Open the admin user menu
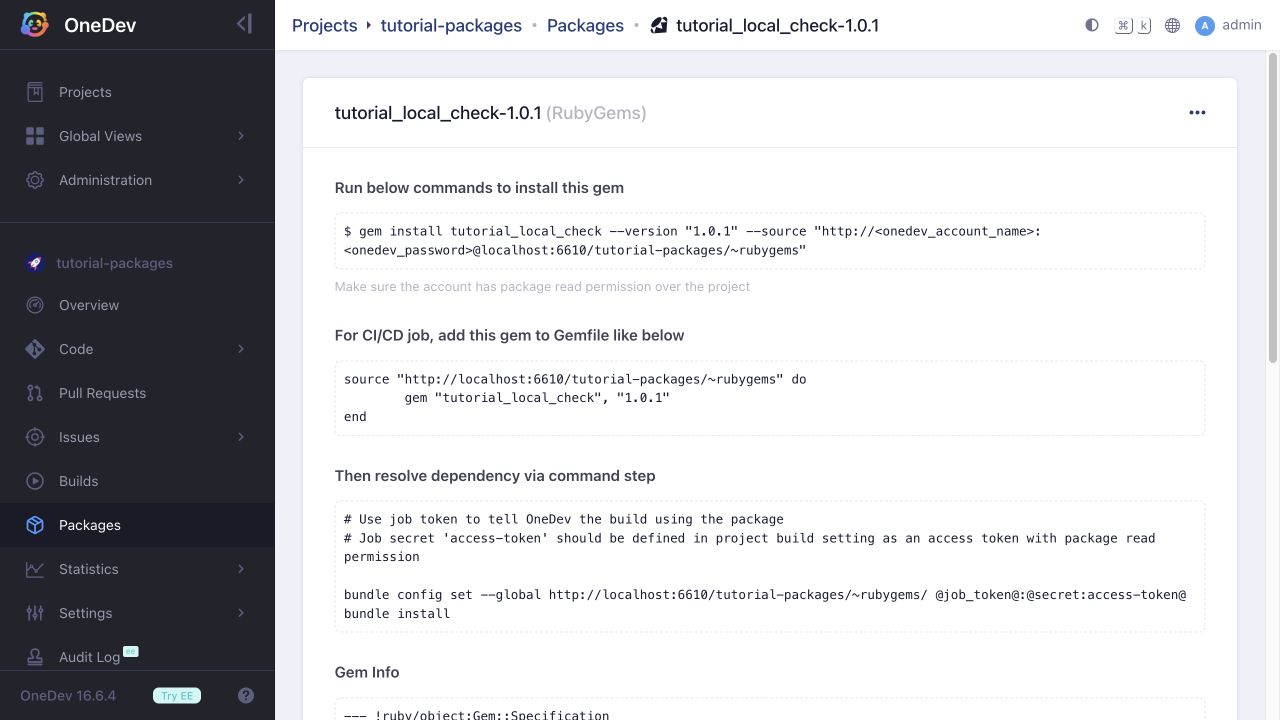The width and height of the screenshot is (1280, 720). point(1228,25)
